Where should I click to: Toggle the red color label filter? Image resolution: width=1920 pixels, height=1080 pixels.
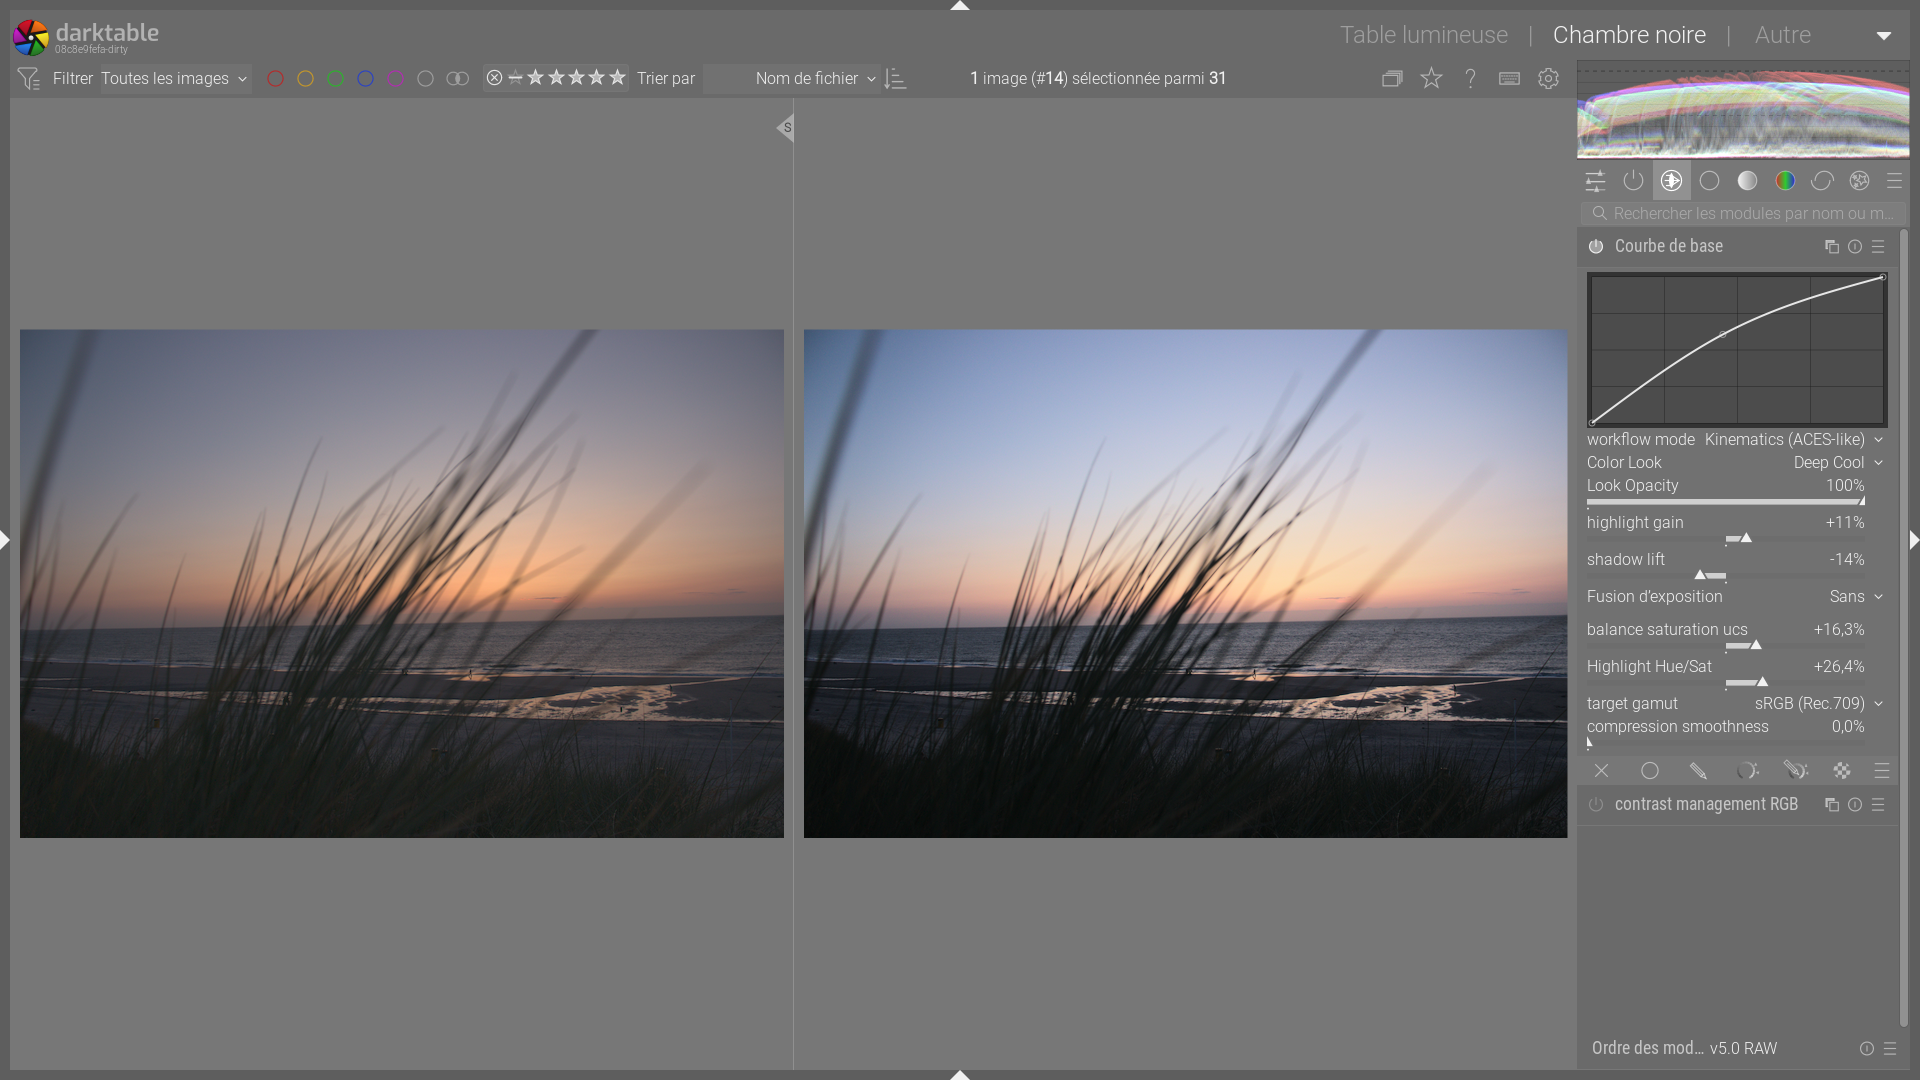click(276, 78)
